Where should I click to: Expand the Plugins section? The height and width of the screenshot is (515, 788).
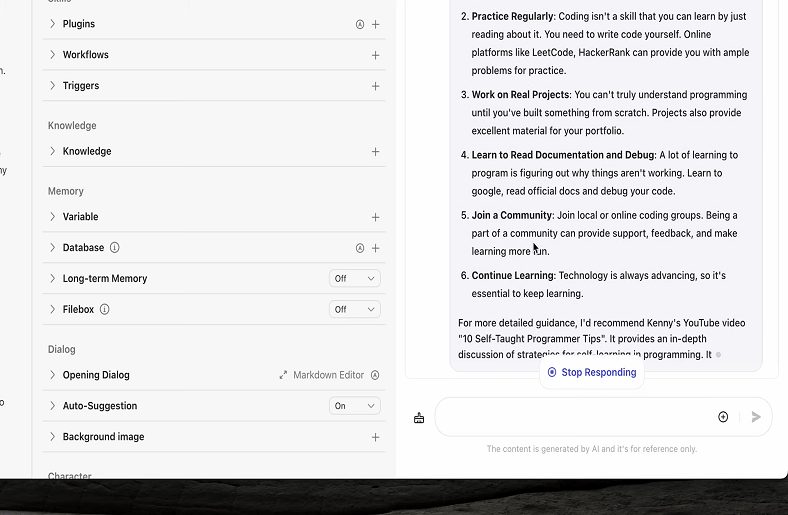click(52, 24)
